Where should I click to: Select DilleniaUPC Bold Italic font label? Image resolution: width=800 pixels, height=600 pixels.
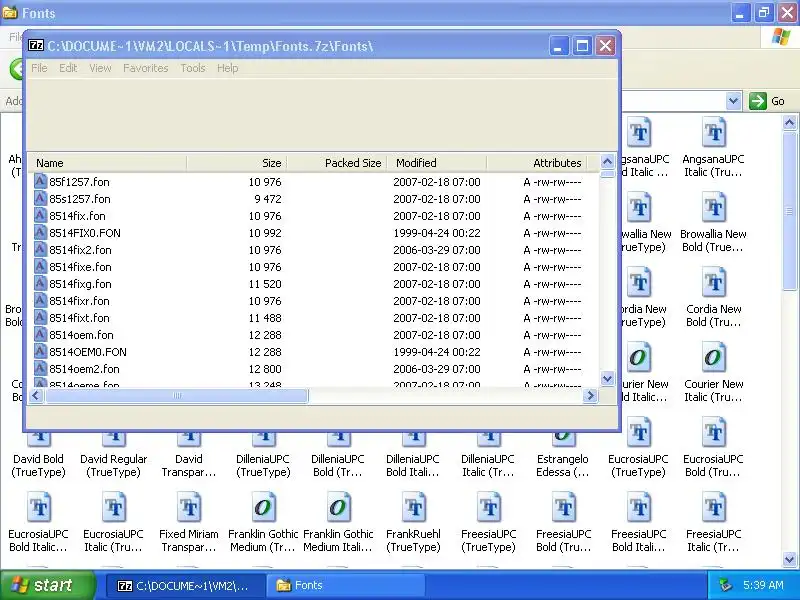[x=412, y=465]
